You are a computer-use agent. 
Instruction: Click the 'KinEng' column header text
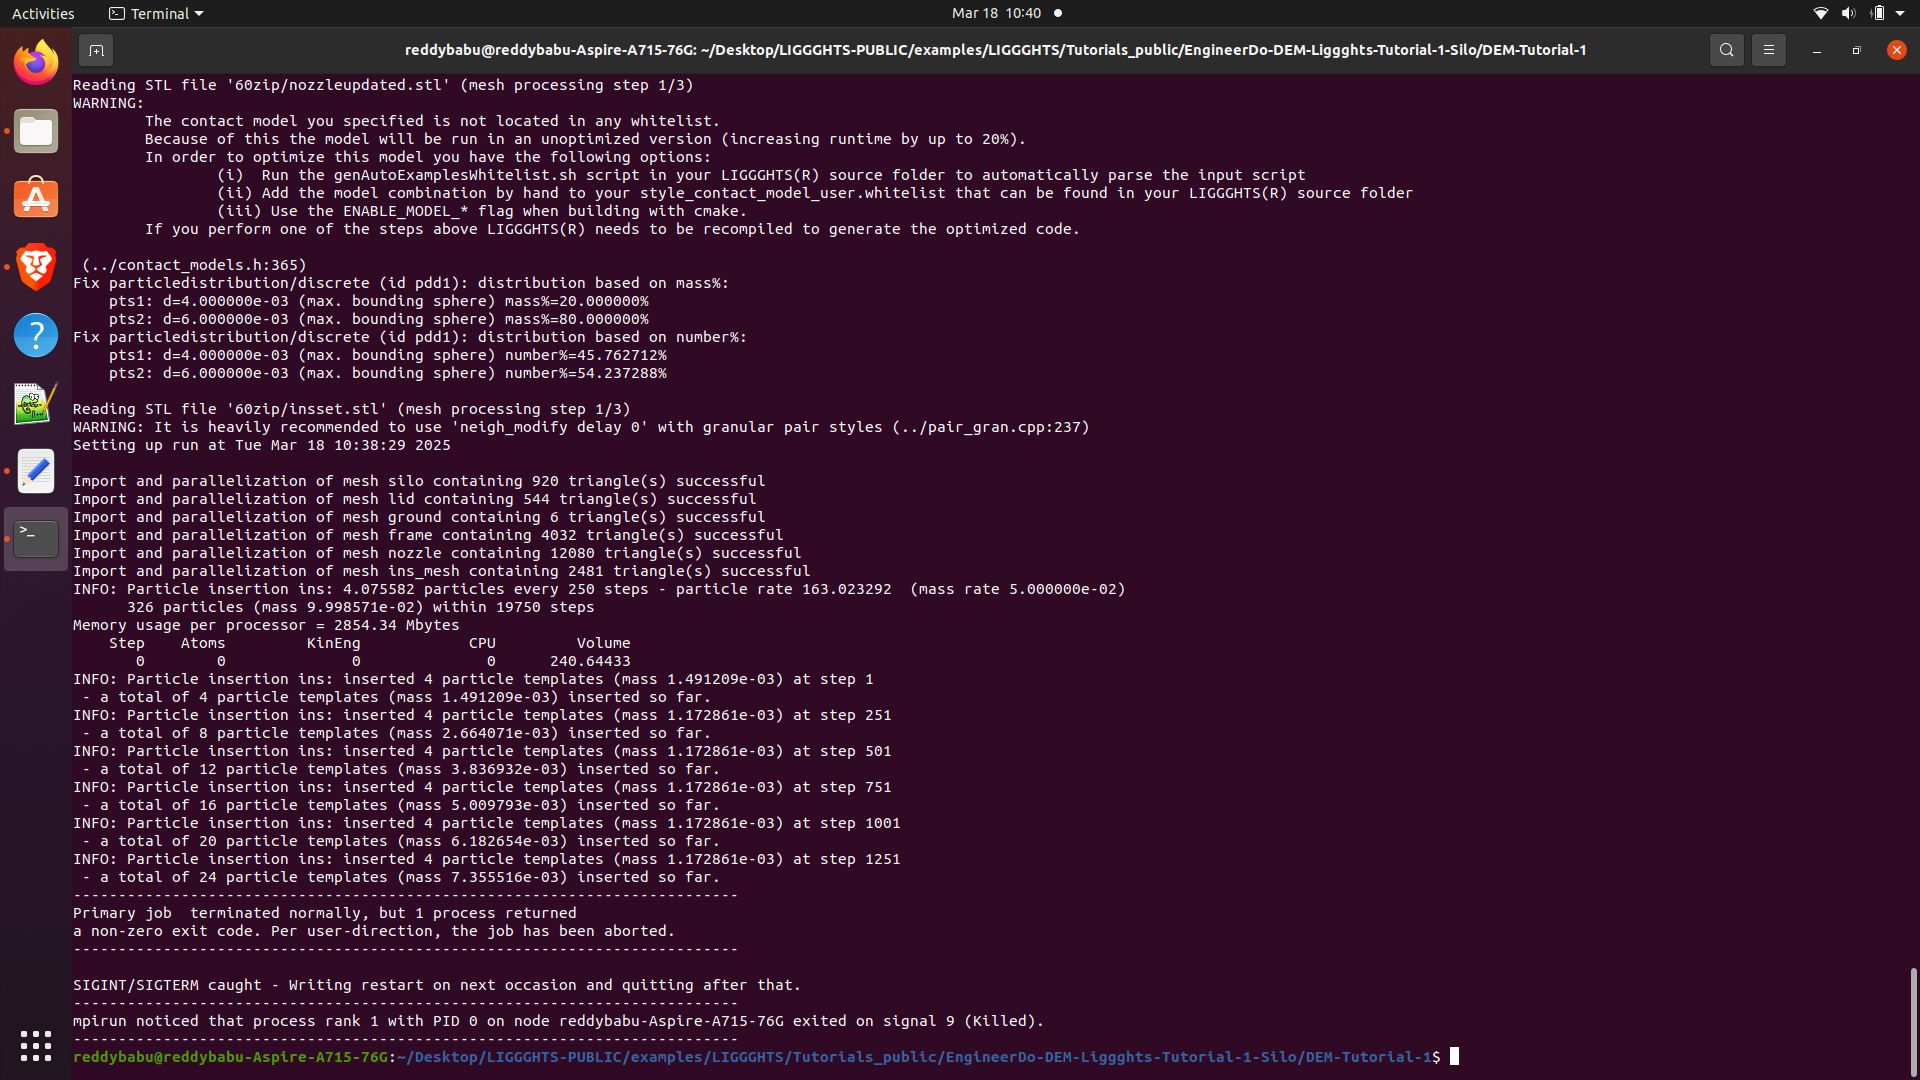point(333,643)
